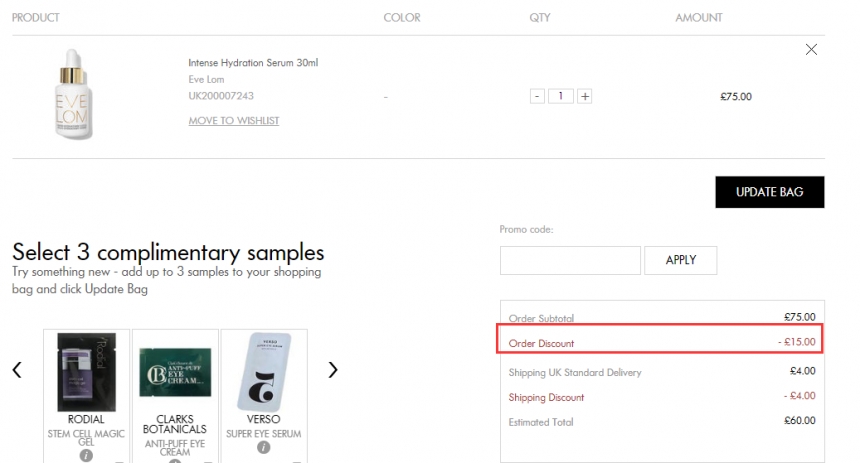860x463 pixels.
Task: Show next samples with right arrow
Action: pyautogui.click(x=333, y=370)
